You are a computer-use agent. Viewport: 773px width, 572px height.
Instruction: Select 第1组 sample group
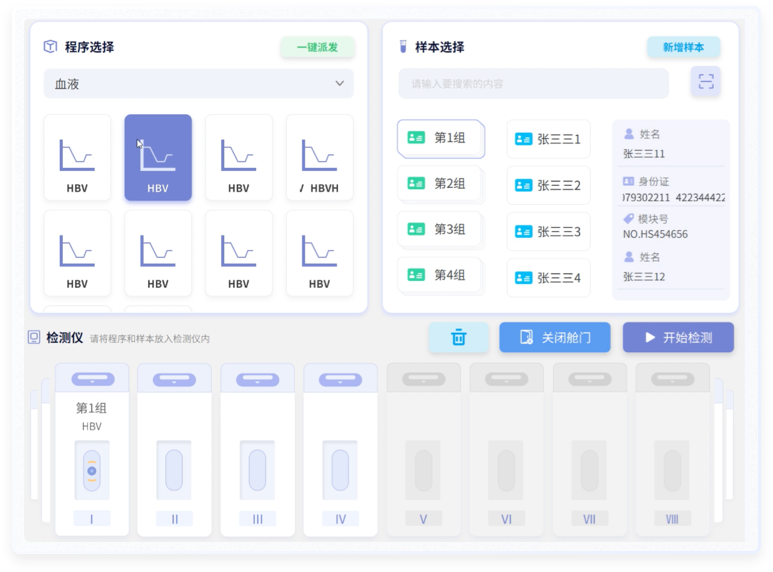point(441,138)
